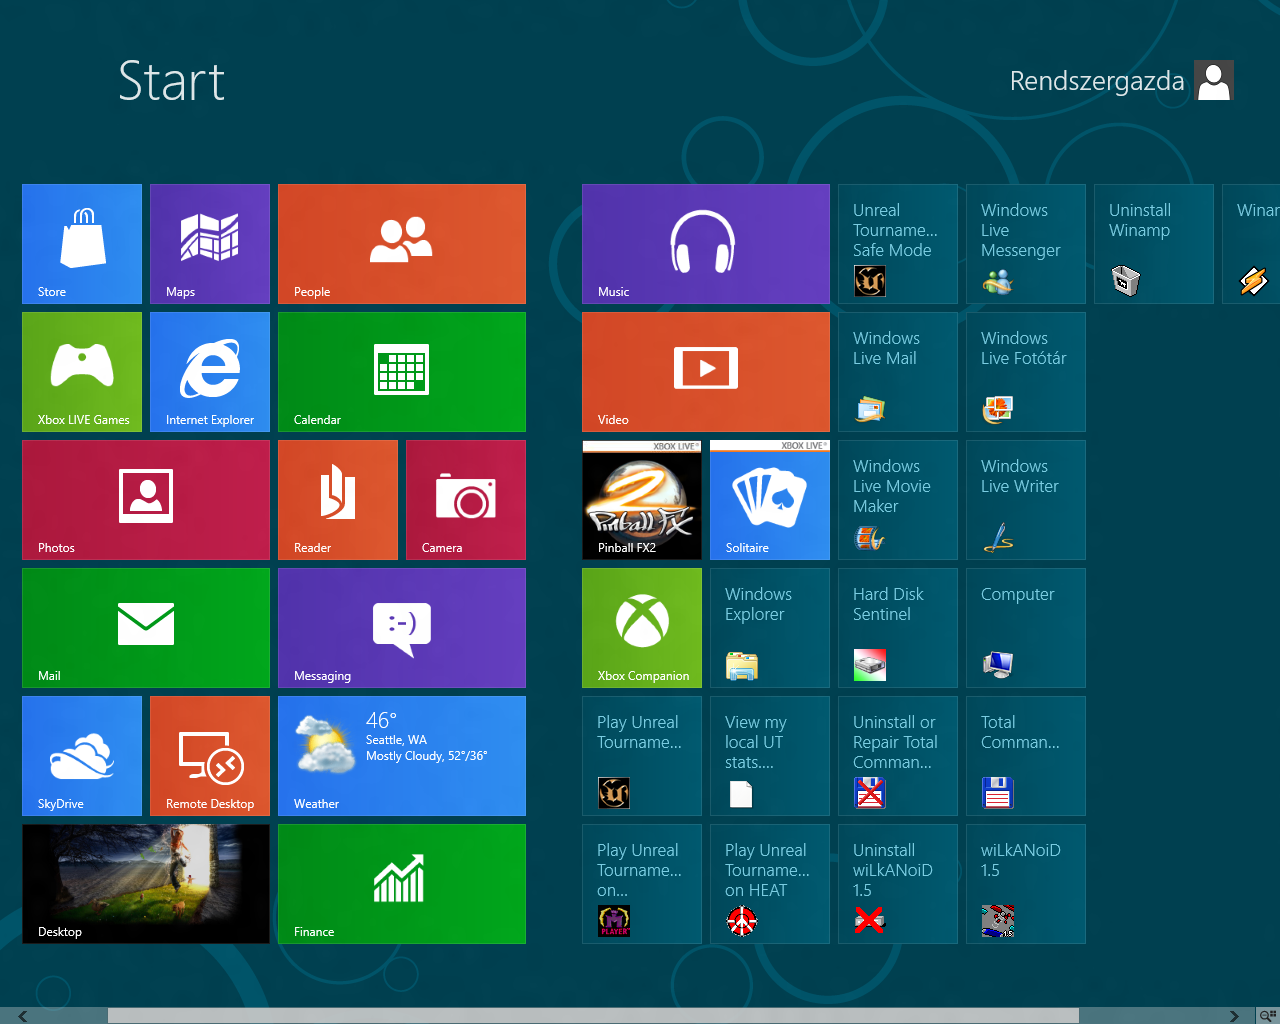Open the Solitaire tile

coord(769,499)
